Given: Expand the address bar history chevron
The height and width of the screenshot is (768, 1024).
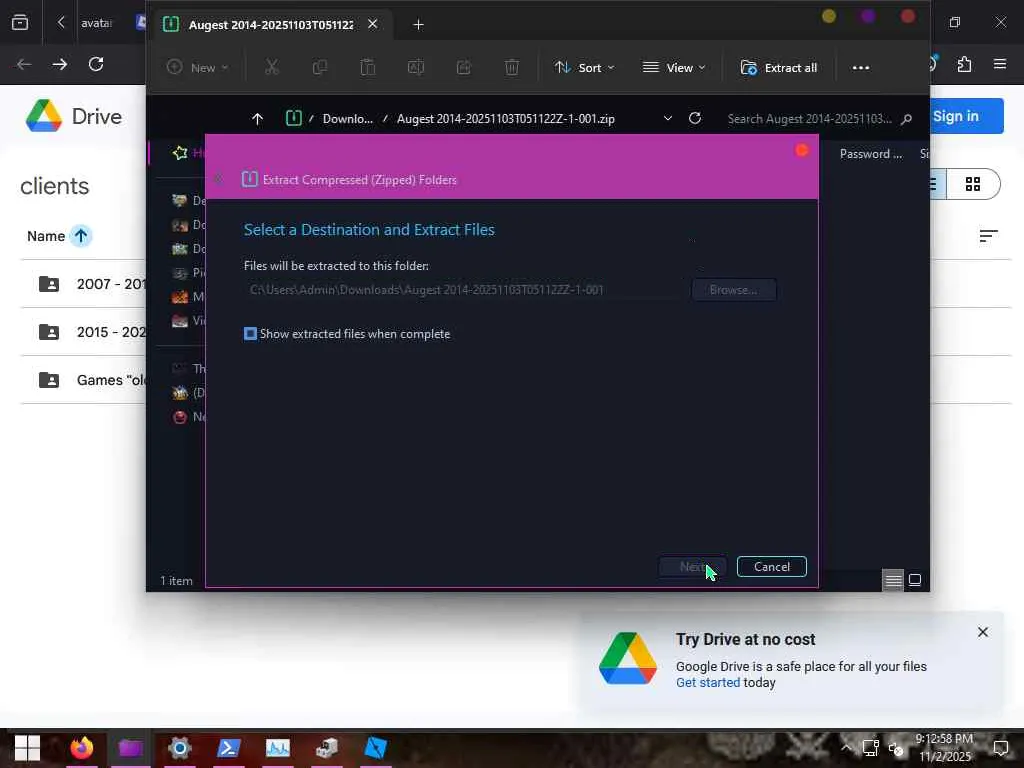Looking at the screenshot, I should click(x=667, y=119).
